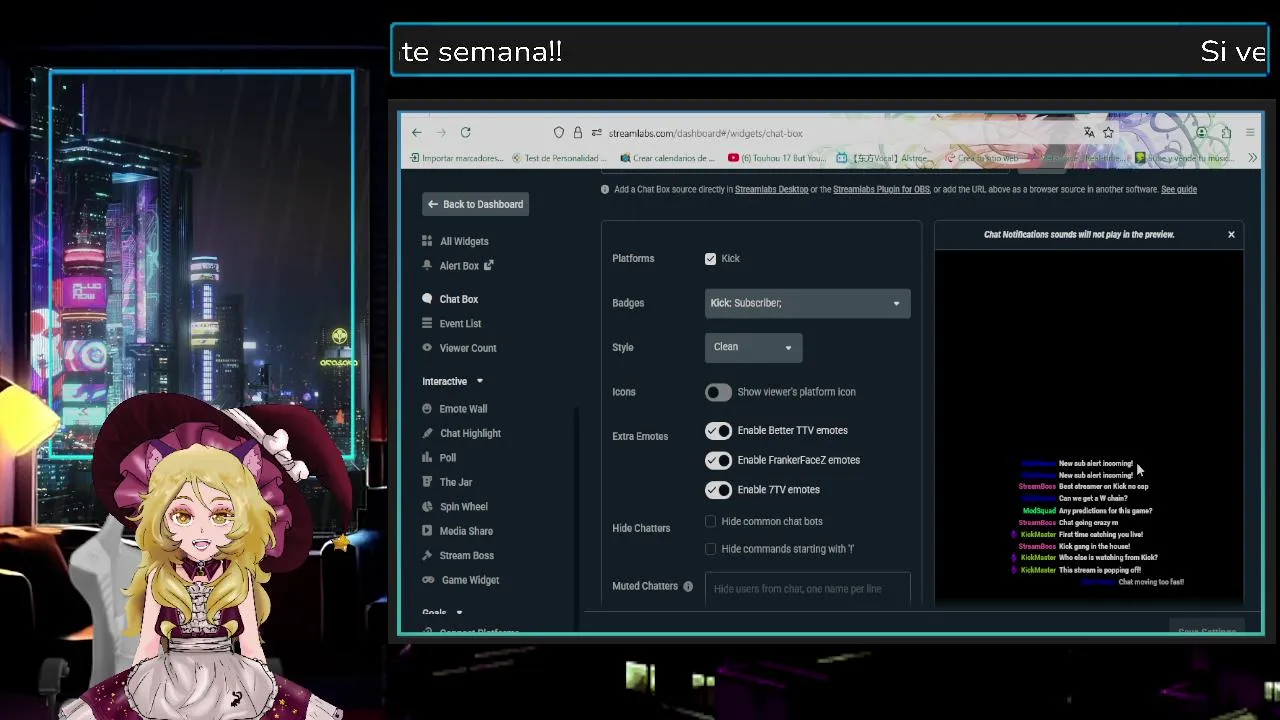Screen dimensions: 1280x720
Task: Show more bookmarks overflow chevron
Action: [x=1252, y=158]
